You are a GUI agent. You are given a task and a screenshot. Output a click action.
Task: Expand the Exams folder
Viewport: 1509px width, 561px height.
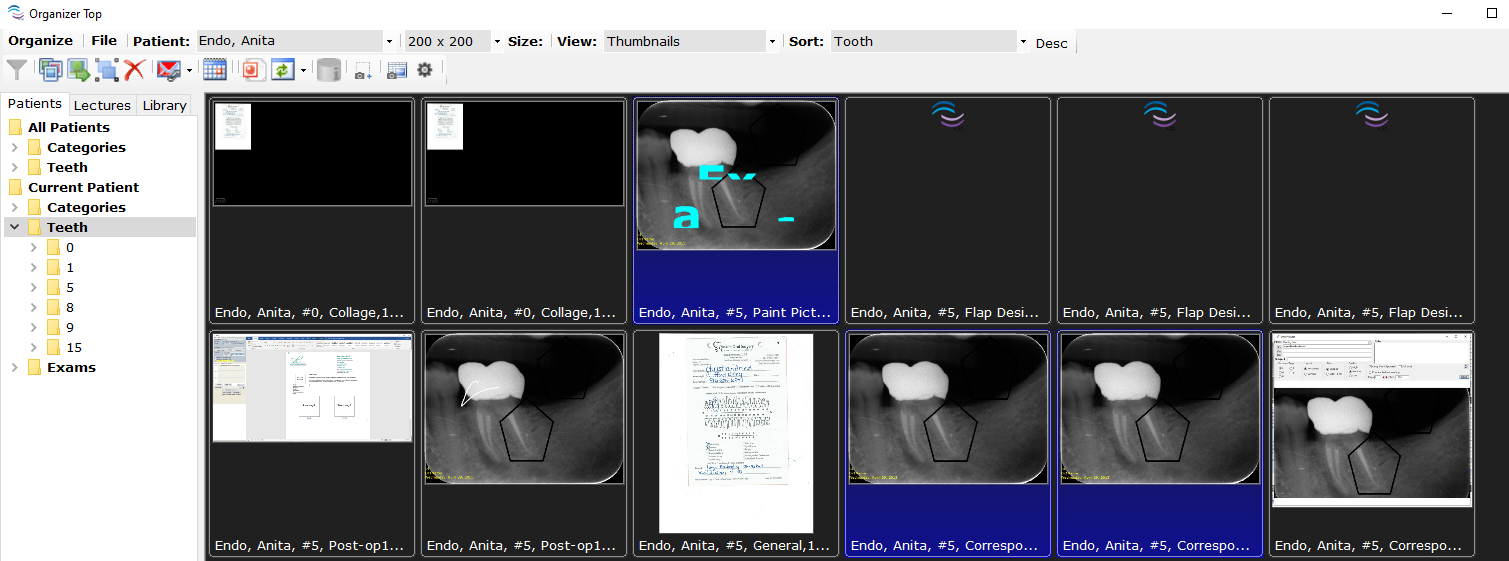click(15, 367)
